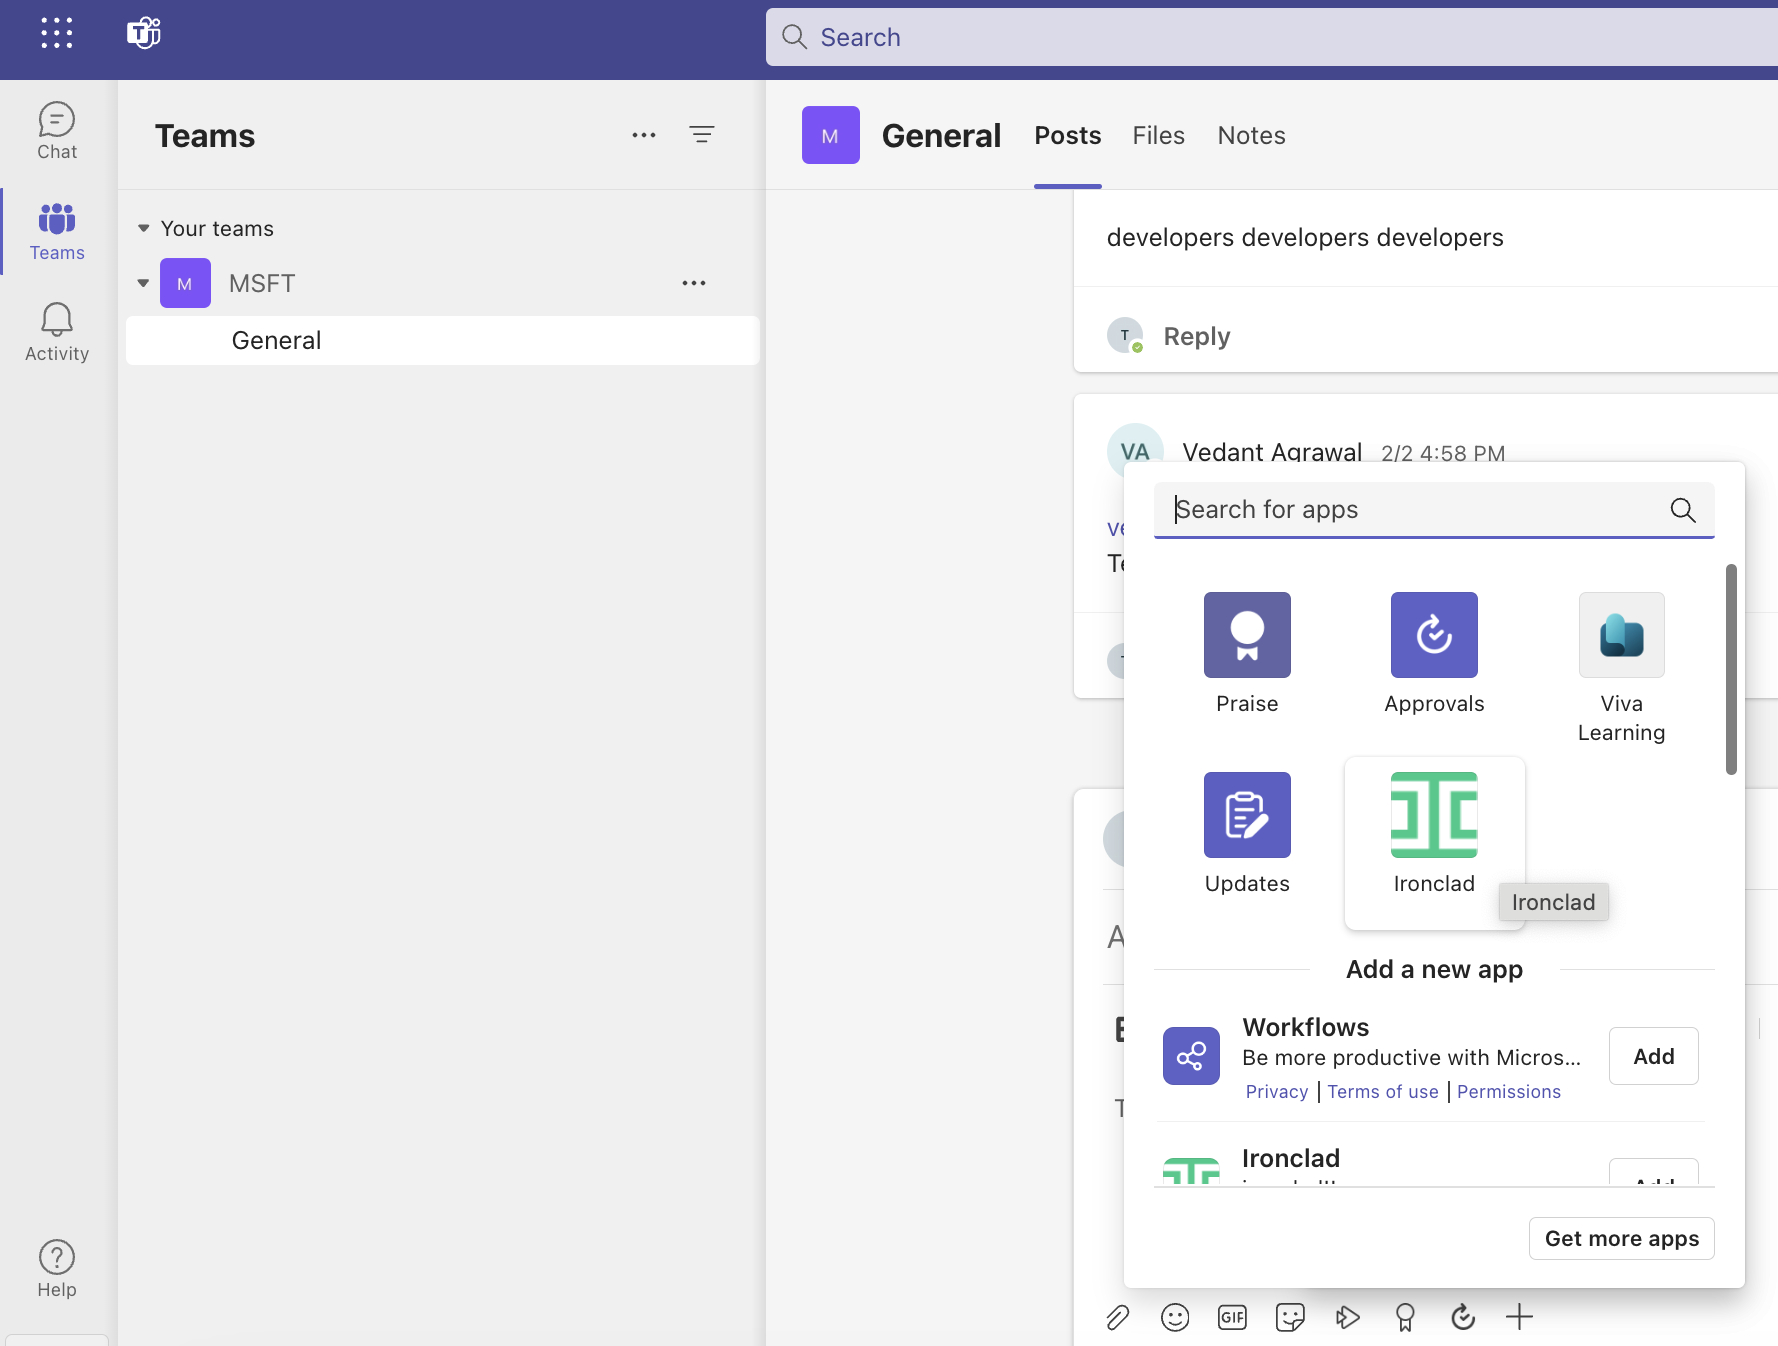The image size is (1778, 1346).
Task: Open the Approvals app
Action: pos(1433,635)
